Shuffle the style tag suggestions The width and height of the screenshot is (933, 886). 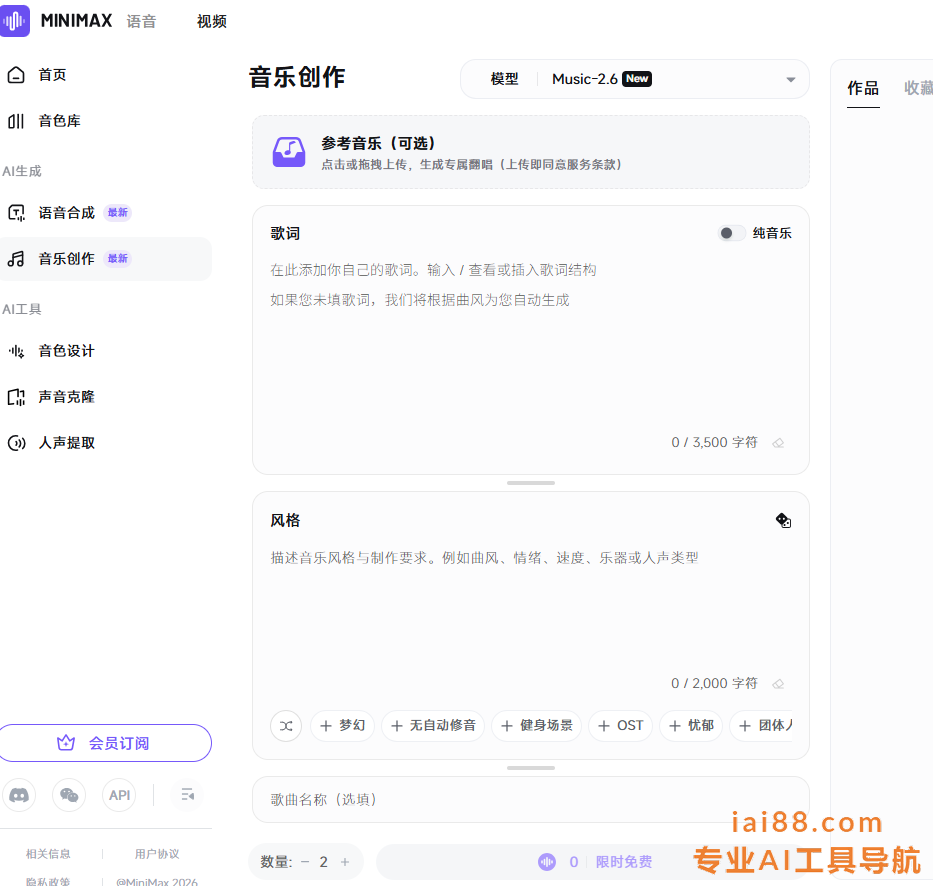coord(286,725)
